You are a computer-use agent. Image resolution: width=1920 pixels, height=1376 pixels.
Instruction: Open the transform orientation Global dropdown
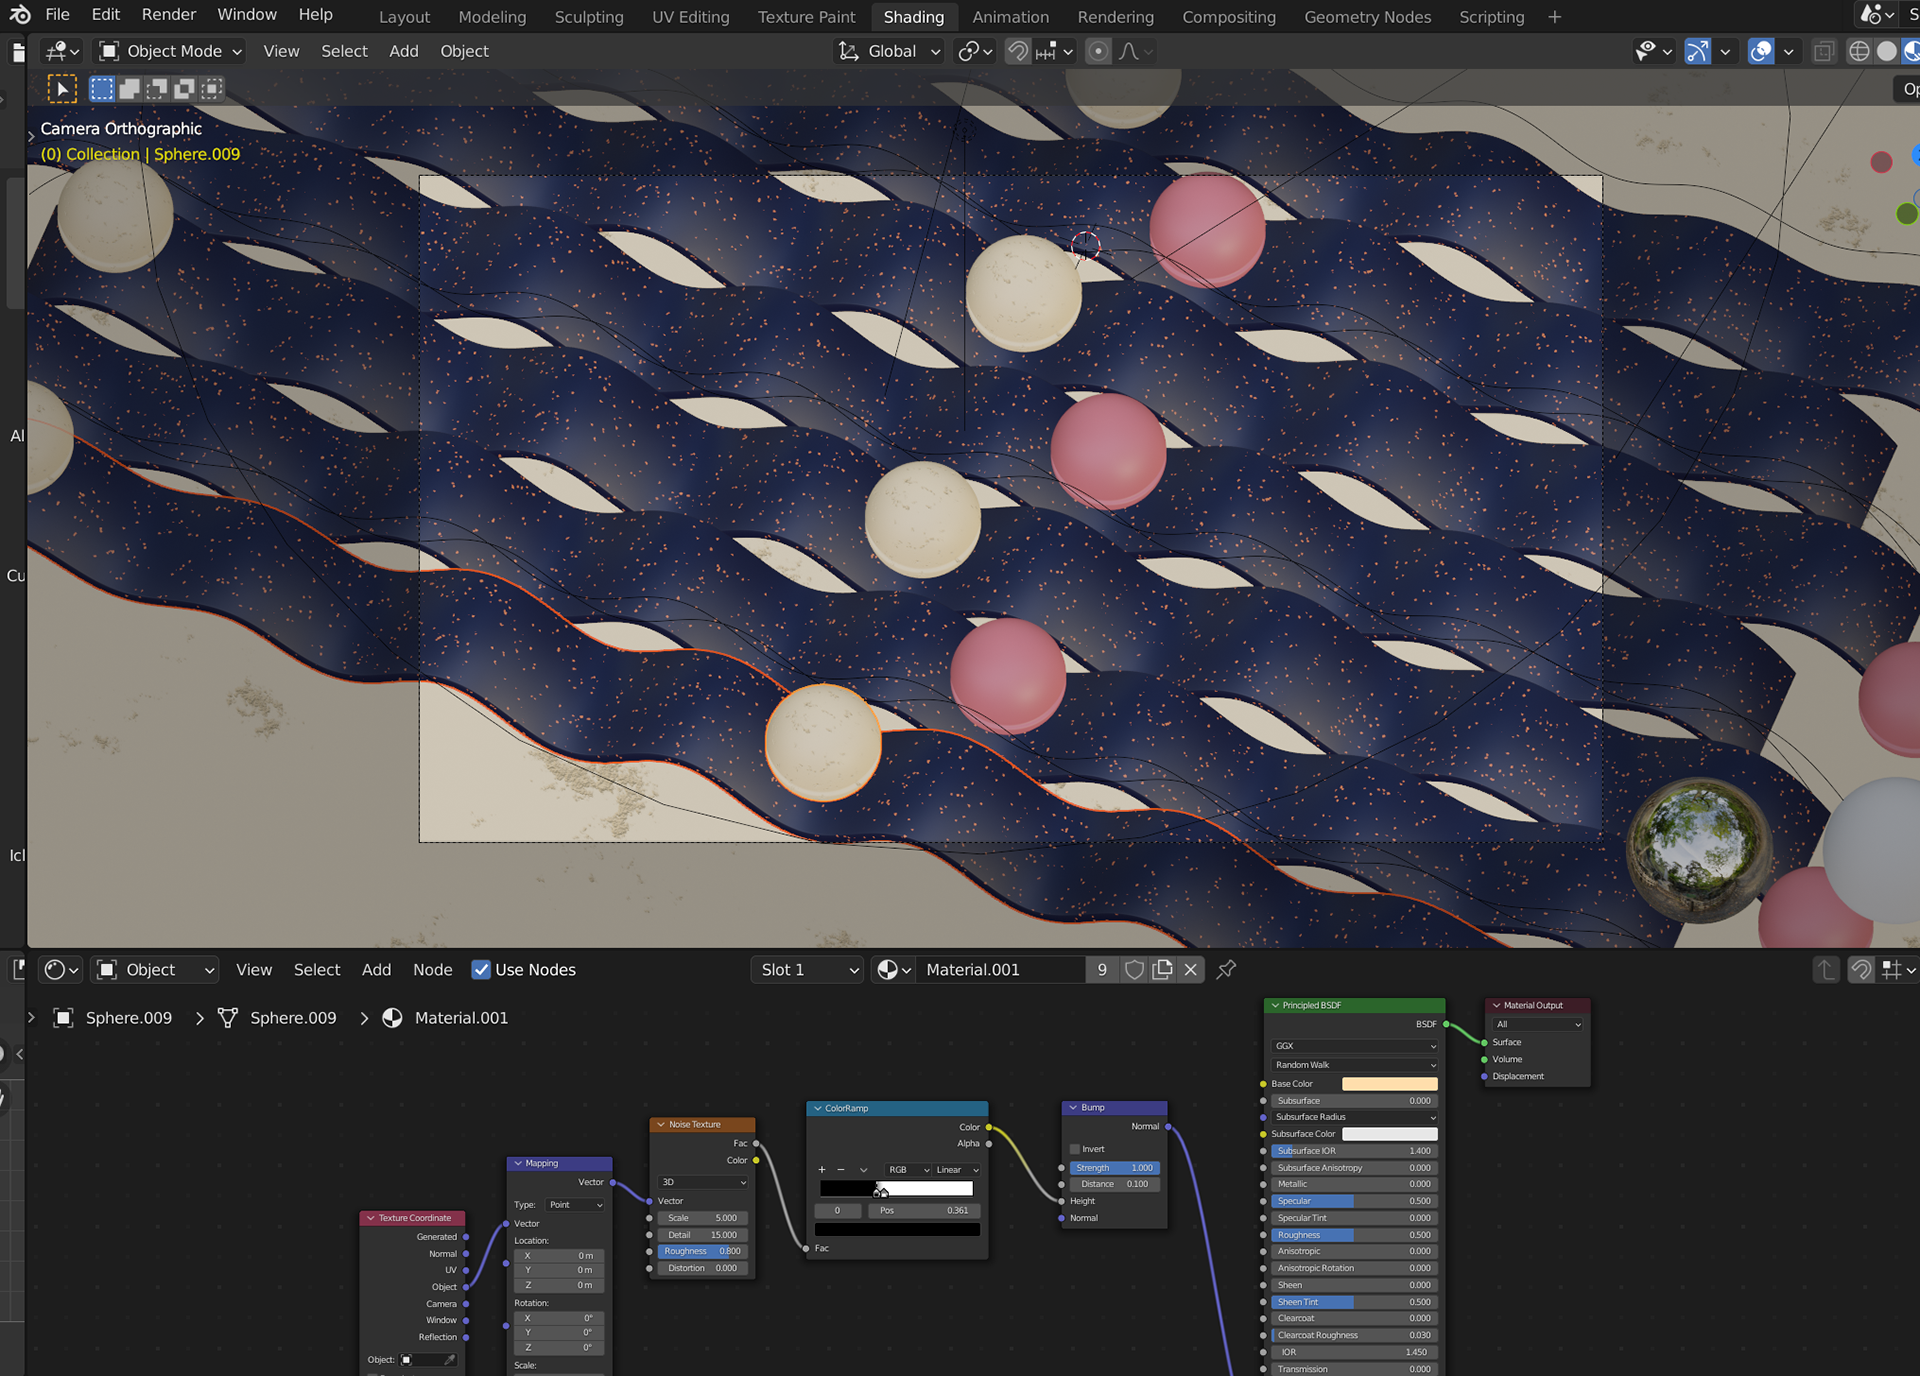(888, 51)
